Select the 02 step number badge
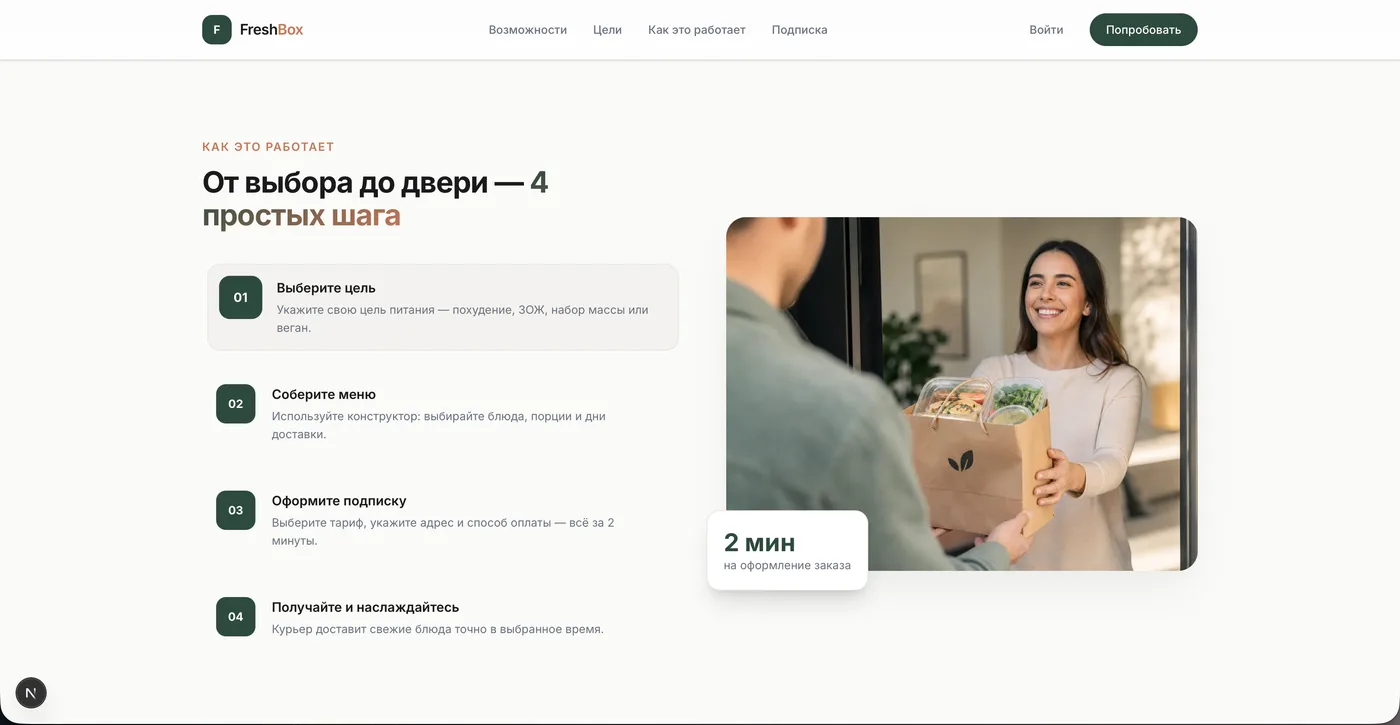This screenshot has width=1400, height=725. pos(236,404)
